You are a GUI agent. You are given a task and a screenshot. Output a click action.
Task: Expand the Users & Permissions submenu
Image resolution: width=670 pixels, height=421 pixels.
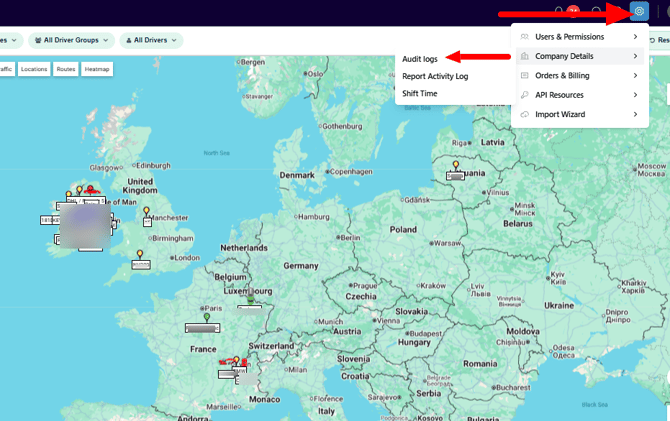(580, 37)
